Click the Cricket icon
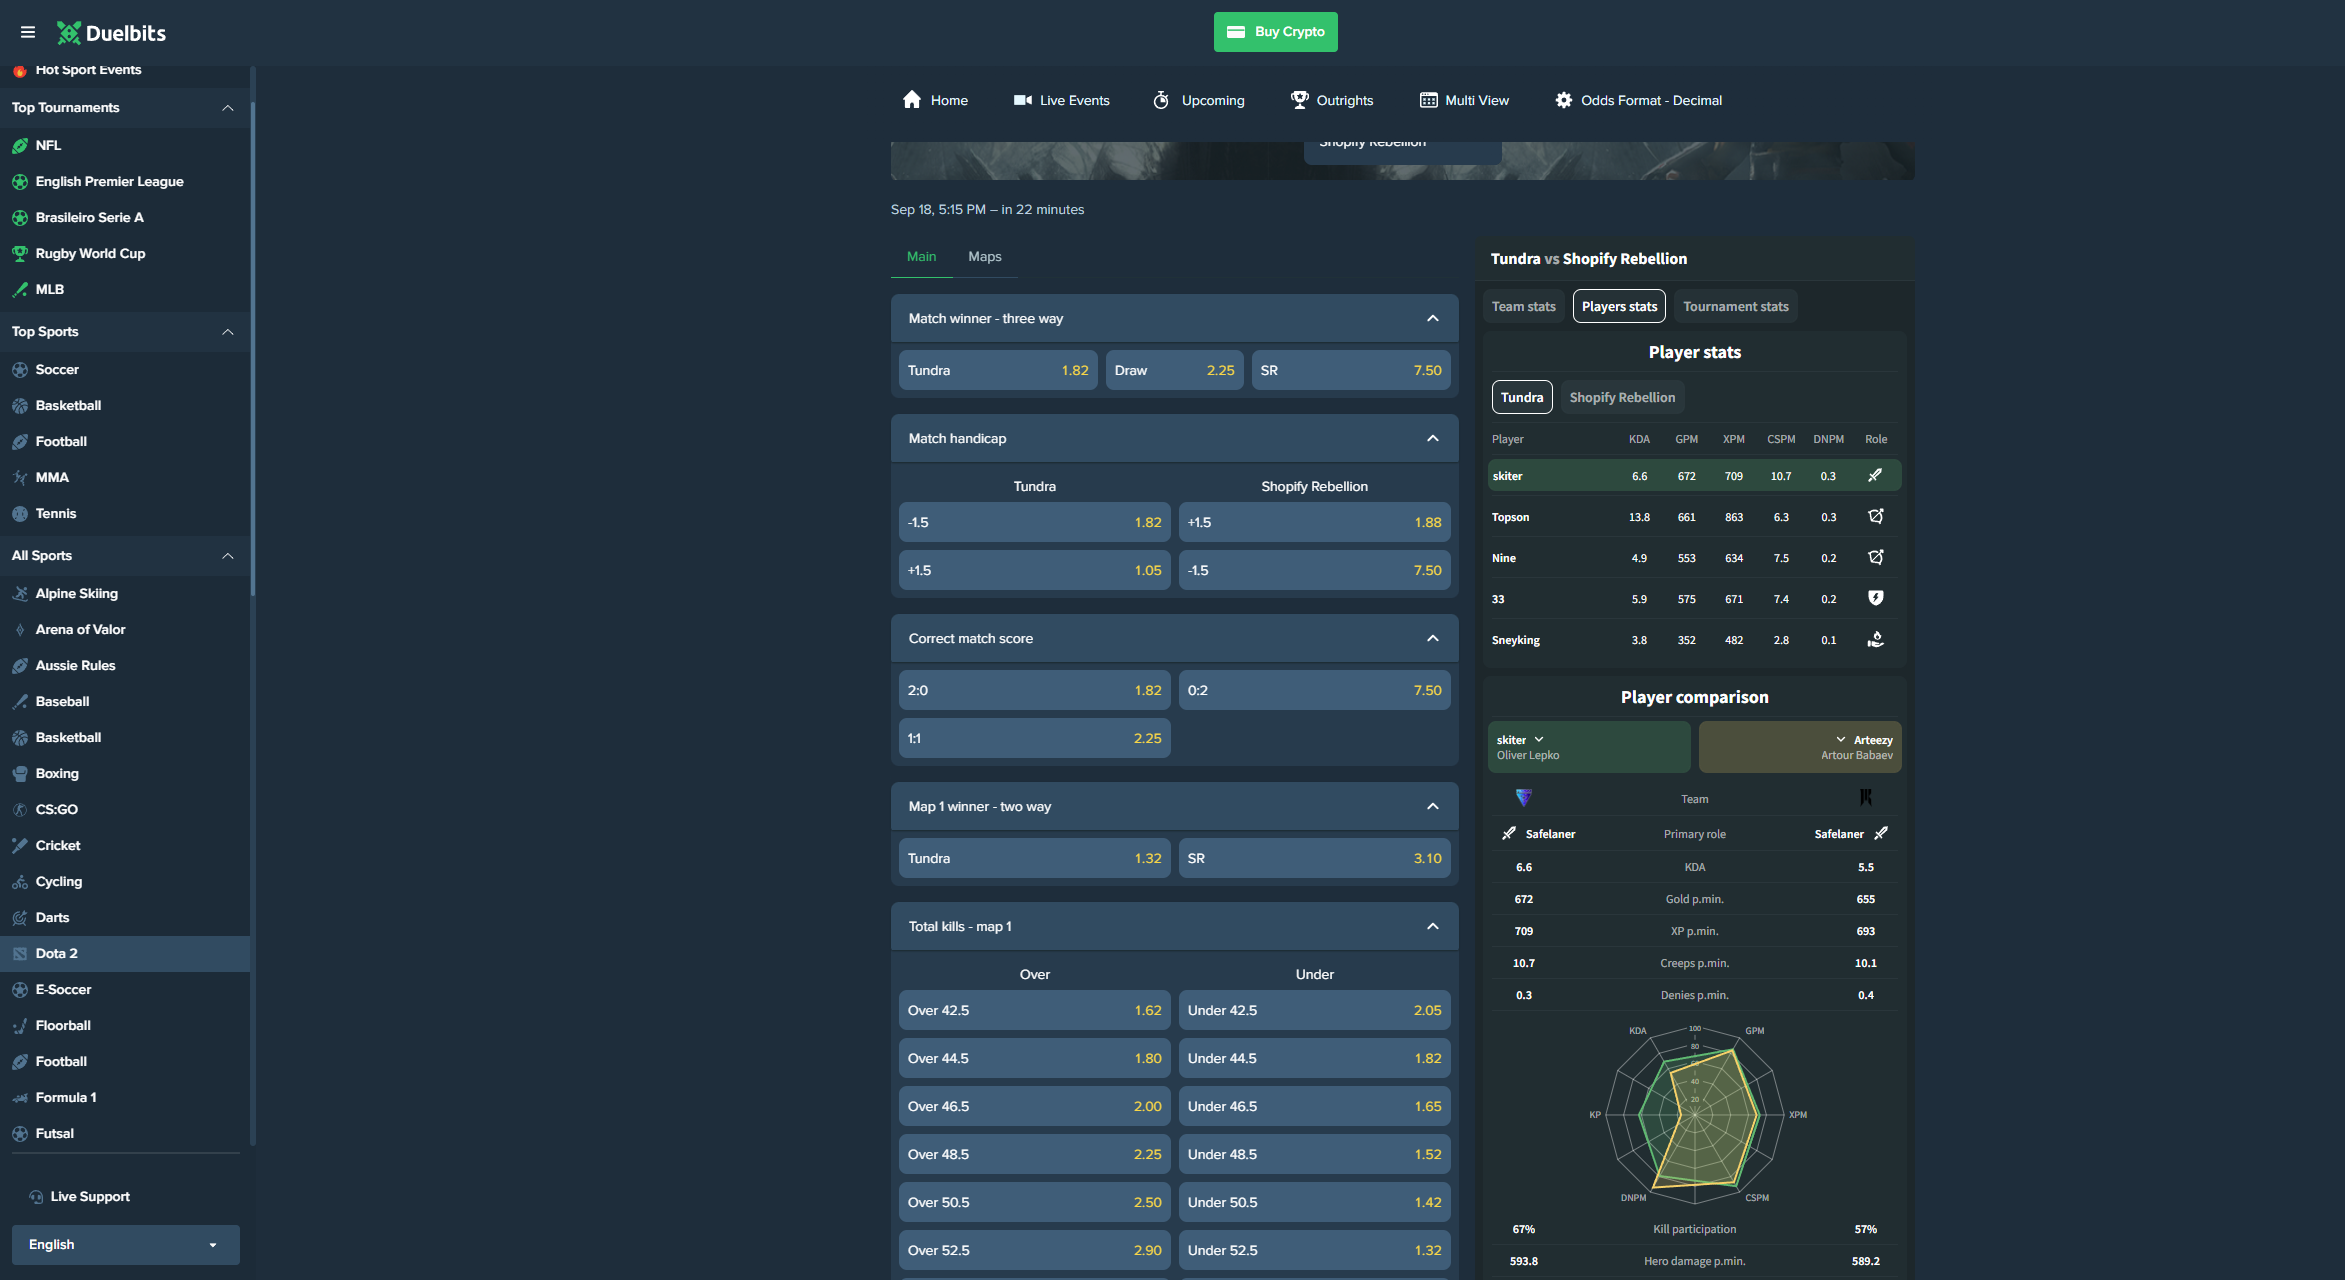Image resolution: width=2345 pixels, height=1280 pixels. coord(20,846)
